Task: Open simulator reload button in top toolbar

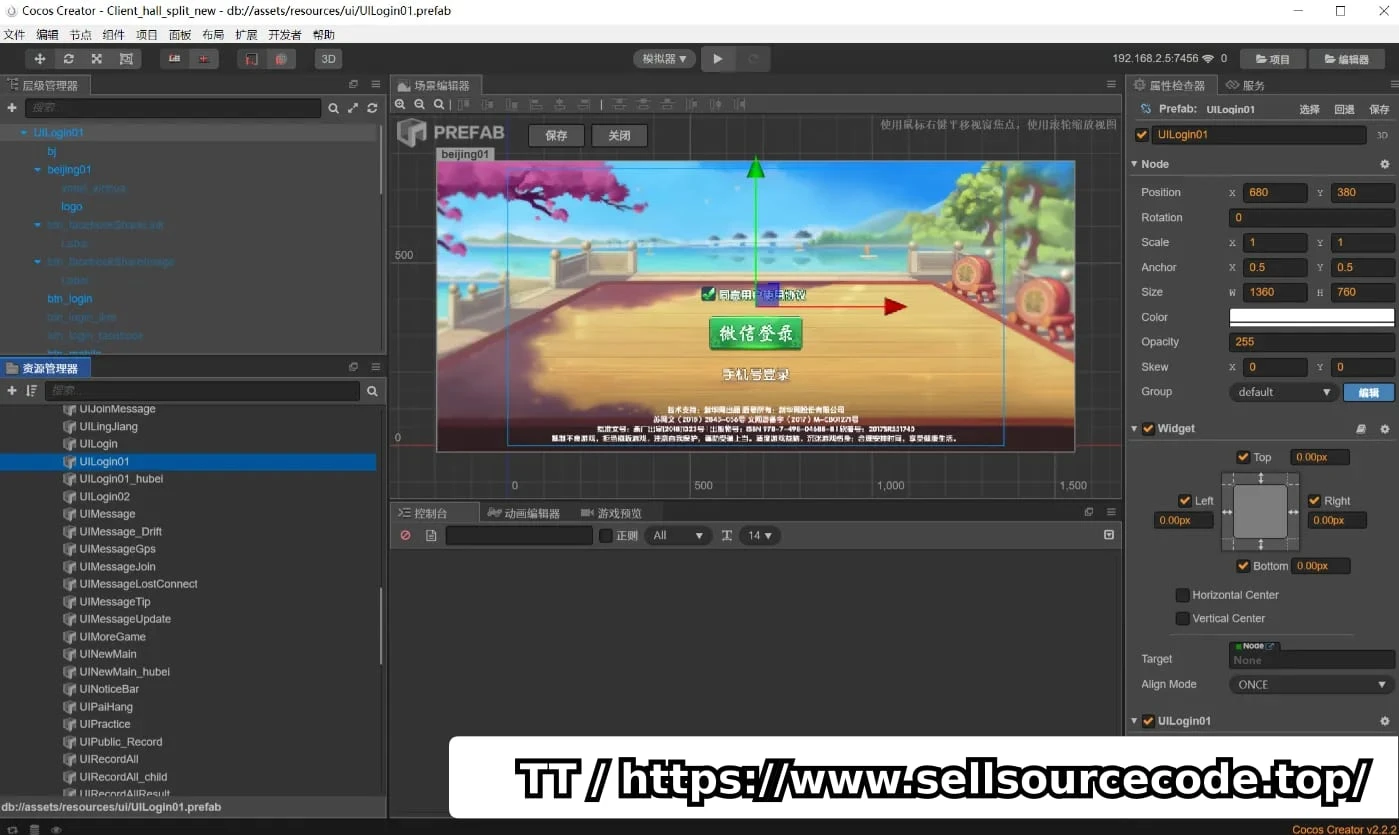Action: (x=753, y=59)
